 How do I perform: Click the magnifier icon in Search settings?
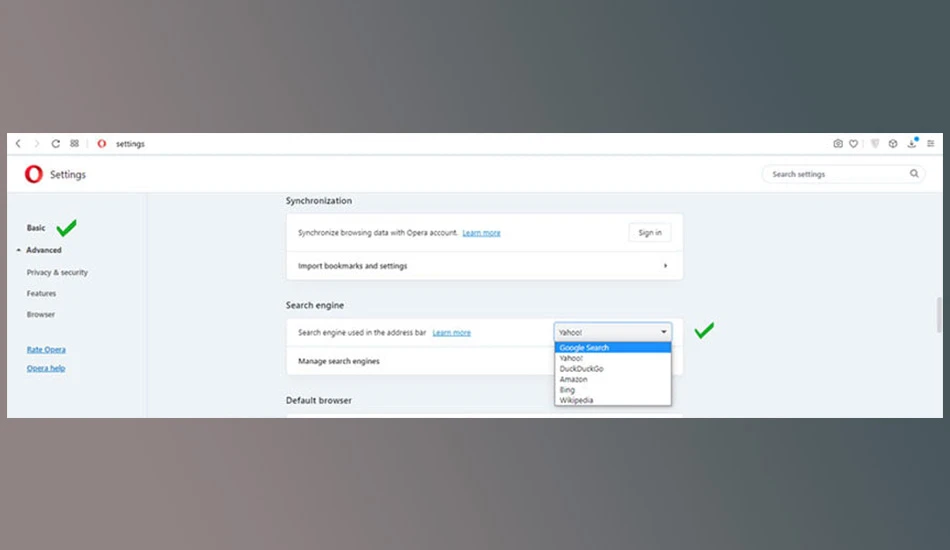[x=914, y=174]
